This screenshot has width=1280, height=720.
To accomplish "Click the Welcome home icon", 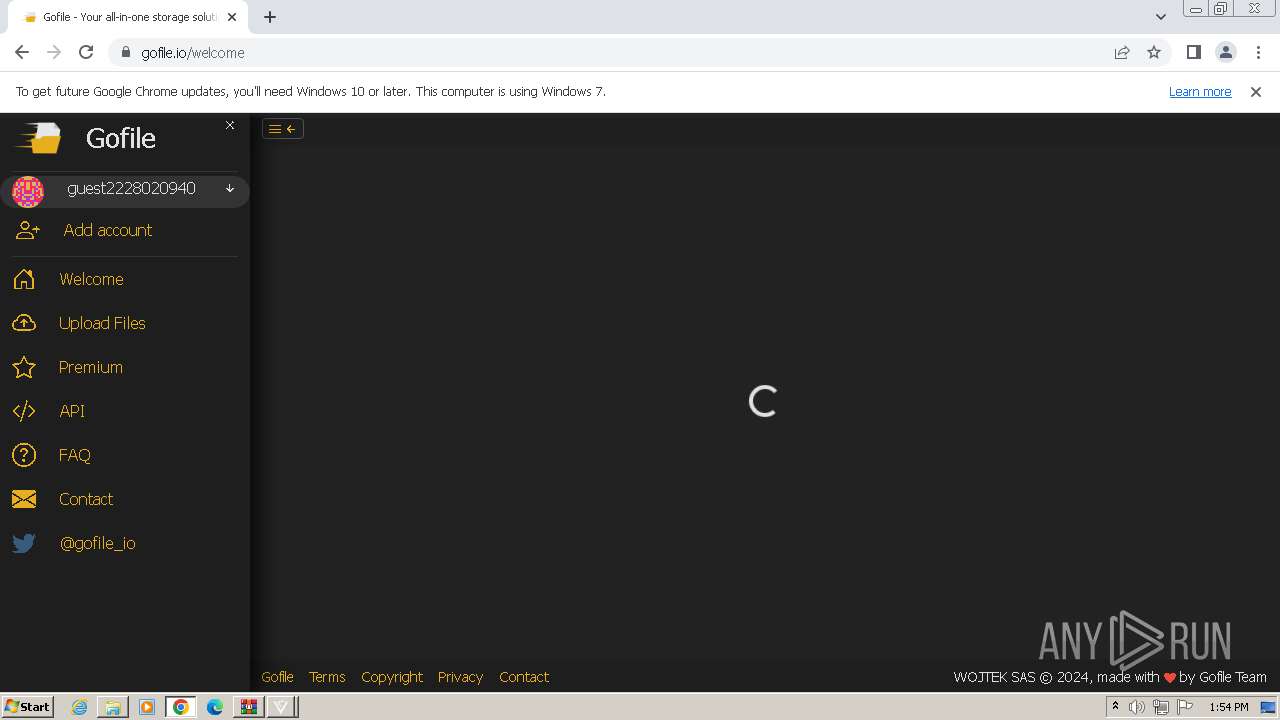I will tap(24, 280).
